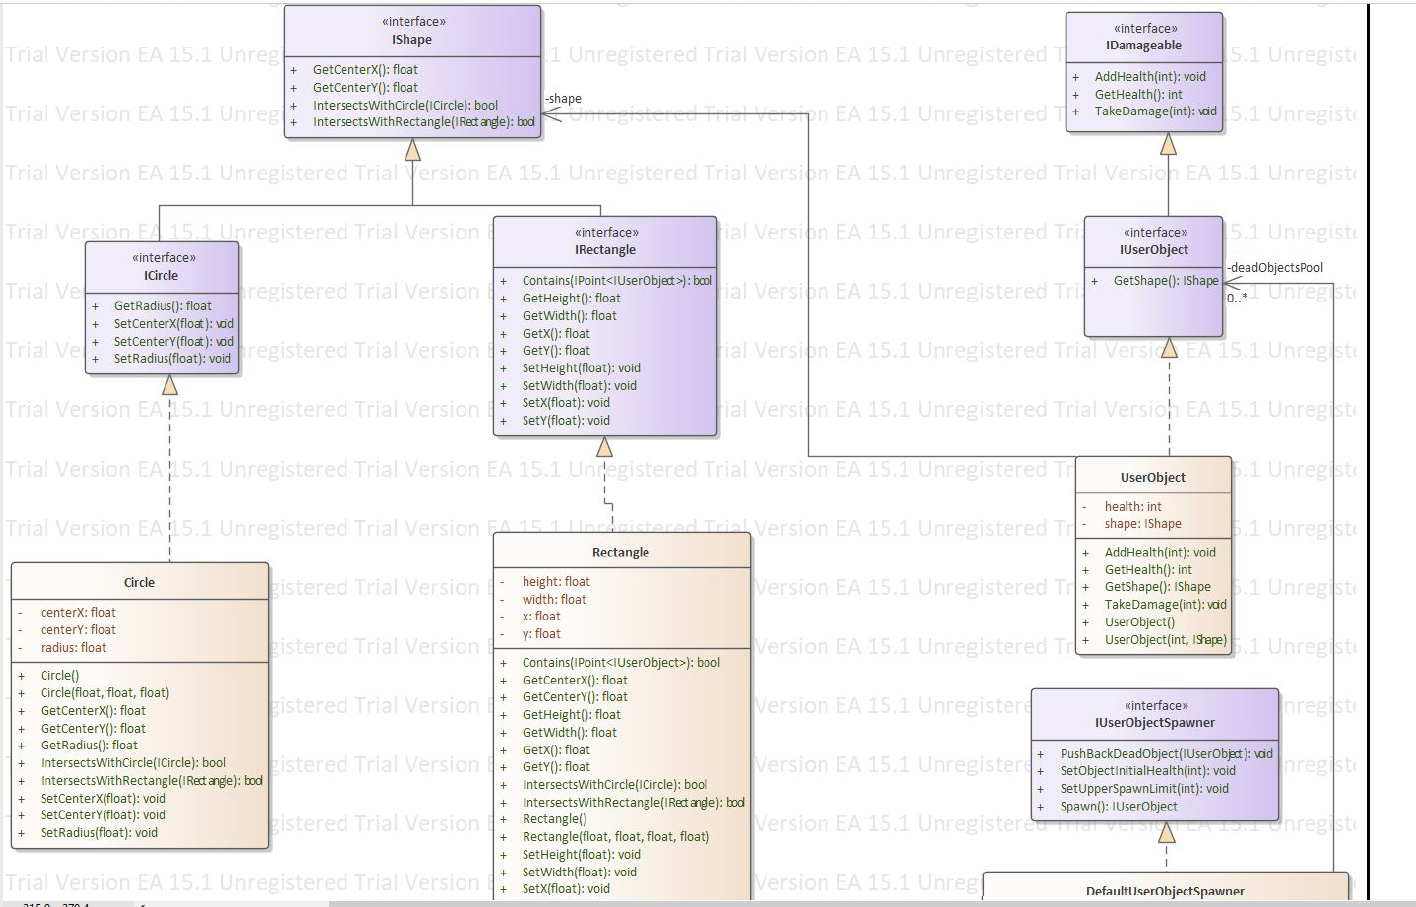
Task: Click Contains(IPoint<IUserObject>) in IRectangle
Action: 617,281
